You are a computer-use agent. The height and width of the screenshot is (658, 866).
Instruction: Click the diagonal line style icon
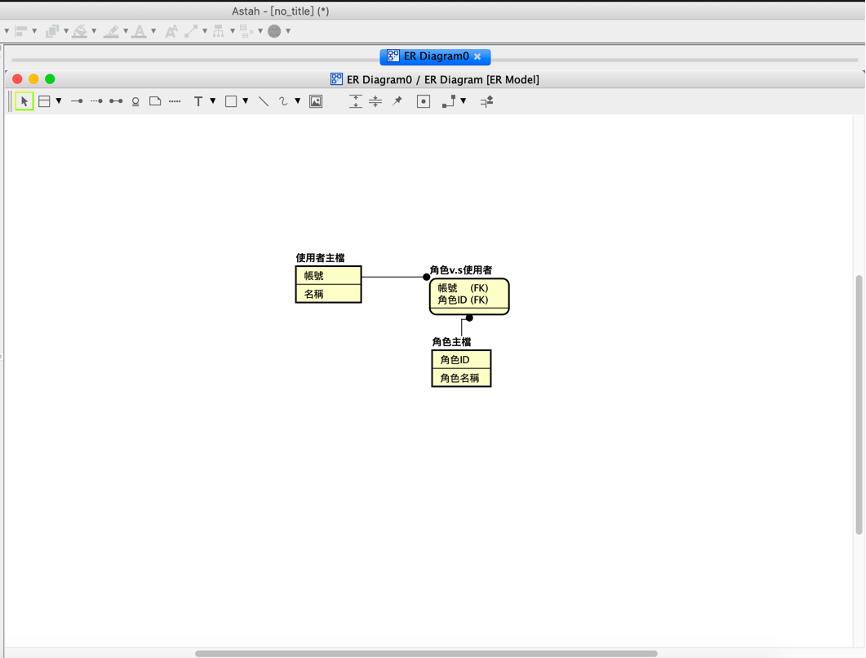[191, 31]
